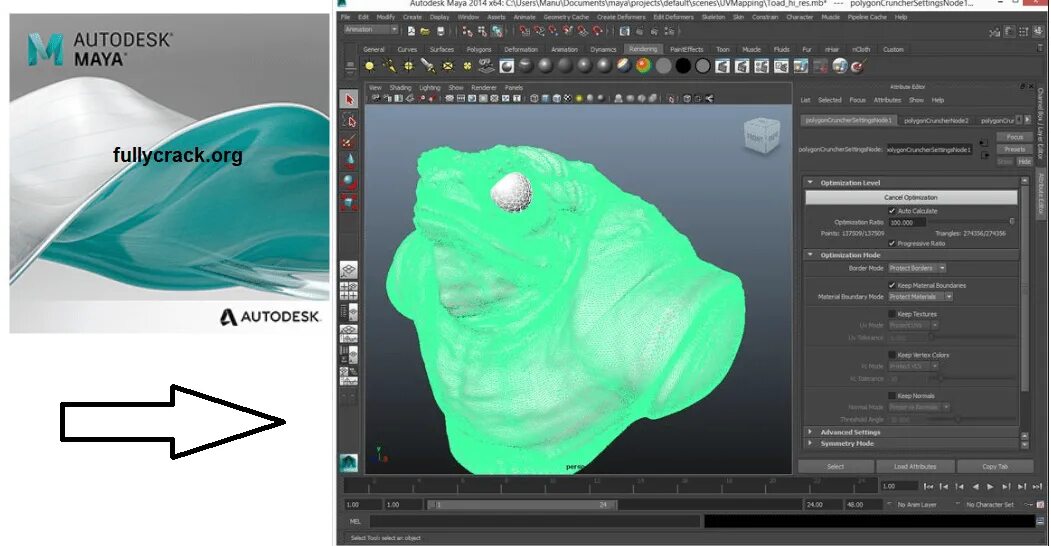Create an ambient light from the shelf
This screenshot has height=546, width=1051.
pyautogui.click(x=369, y=66)
